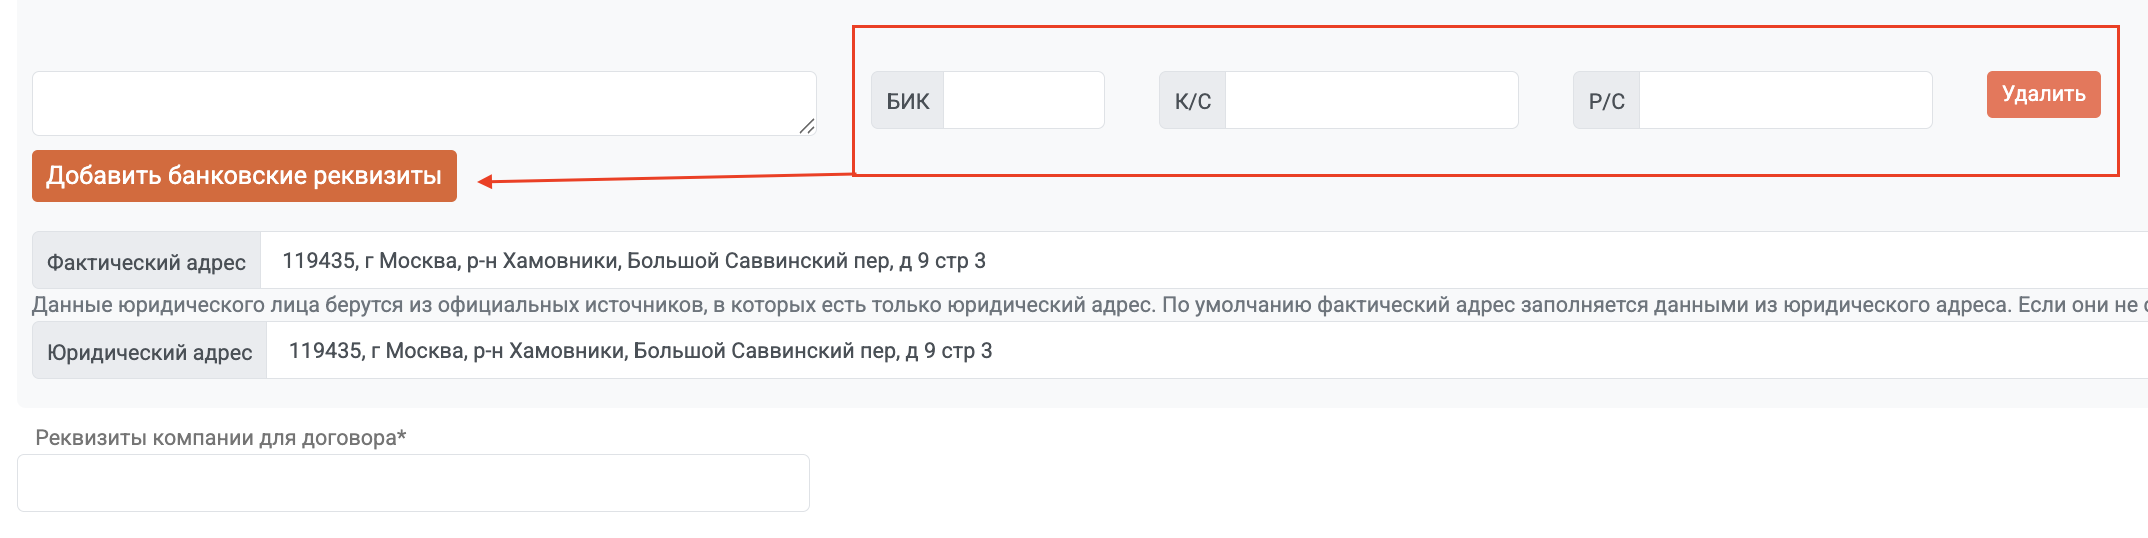Click the Удалить button
The width and height of the screenshot is (2148, 538).
pyautogui.click(x=2043, y=94)
